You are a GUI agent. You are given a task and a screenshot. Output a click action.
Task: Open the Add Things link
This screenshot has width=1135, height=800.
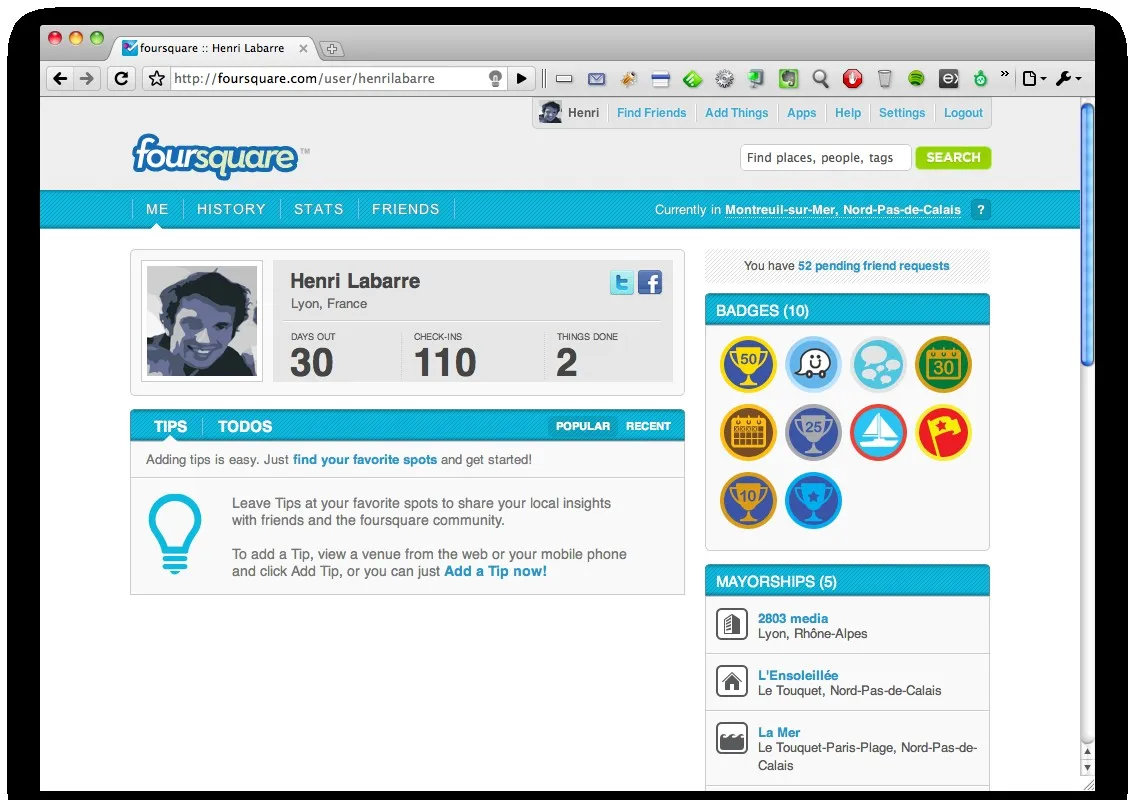736,113
